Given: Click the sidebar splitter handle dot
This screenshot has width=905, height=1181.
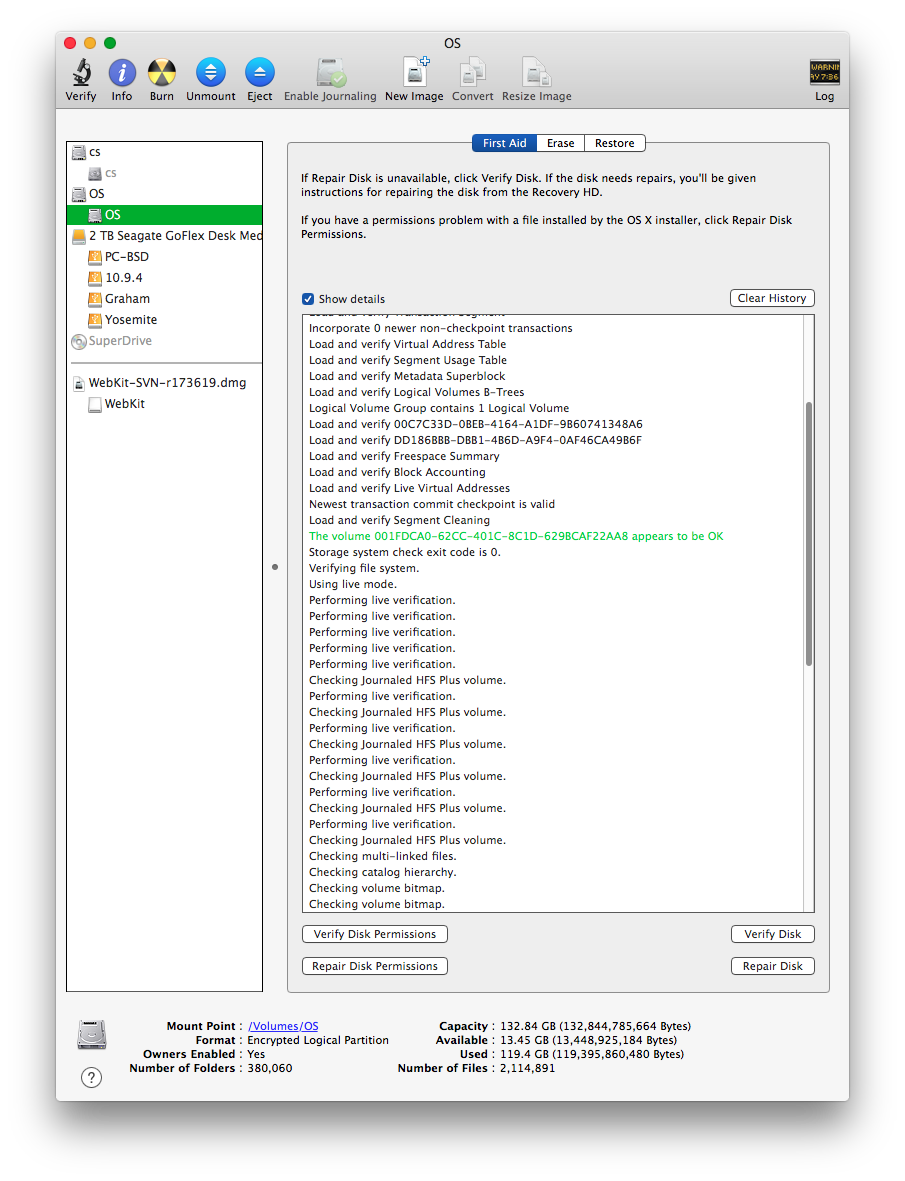Looking at the screenshot, I should point(275,566).
